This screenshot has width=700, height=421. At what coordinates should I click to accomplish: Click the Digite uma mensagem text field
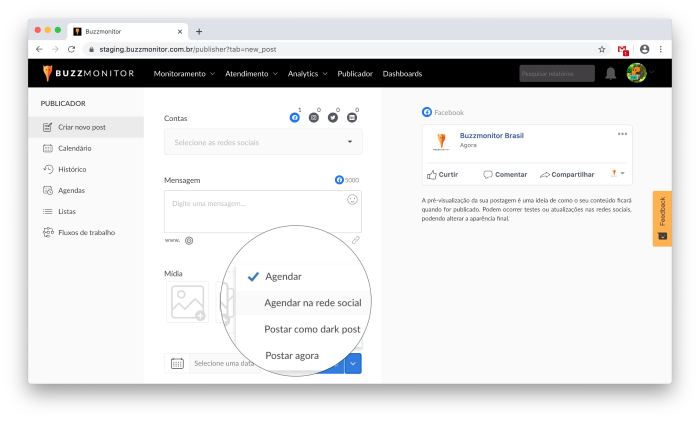[255, 210]
